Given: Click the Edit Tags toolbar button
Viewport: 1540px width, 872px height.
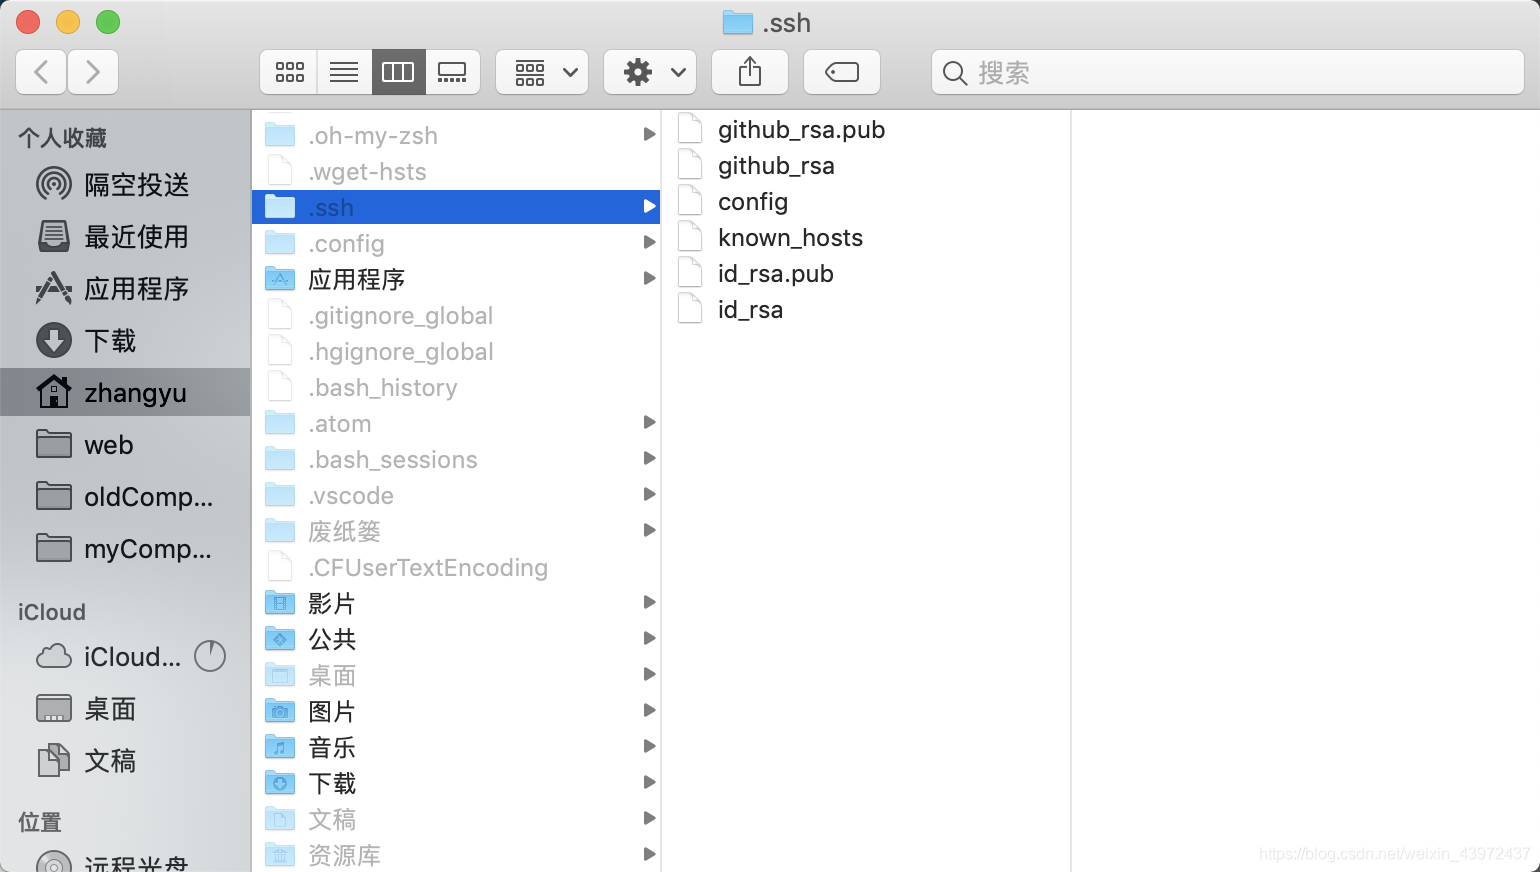Looking at the screenshot, I should [x=842, y=72].
